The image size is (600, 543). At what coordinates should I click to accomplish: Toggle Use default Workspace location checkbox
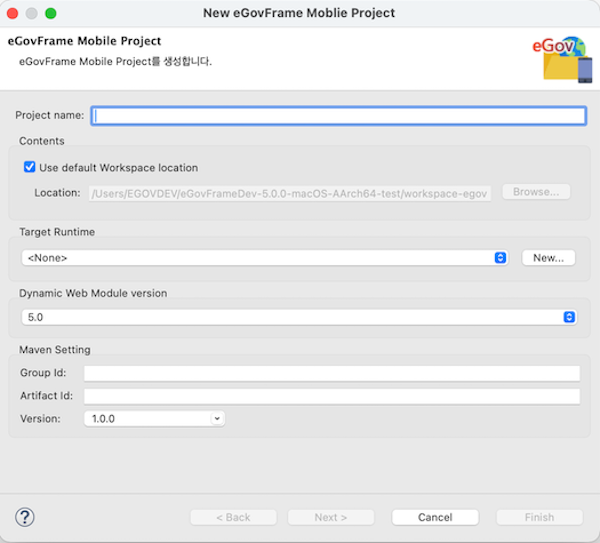tap(30, 168)
